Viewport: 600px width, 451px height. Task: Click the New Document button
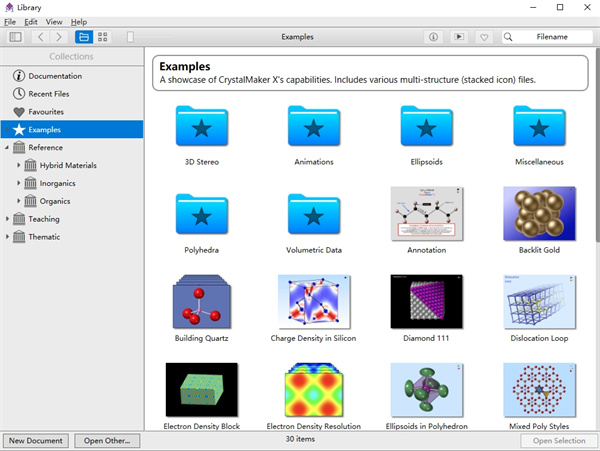(x=35, y=440)
